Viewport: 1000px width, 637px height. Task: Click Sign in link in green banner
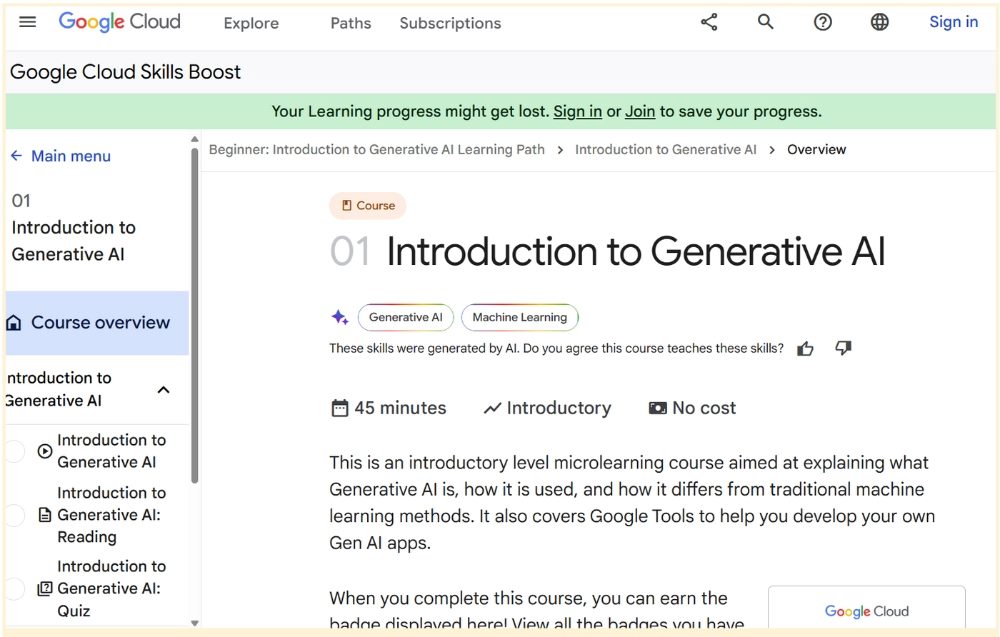(x=577, y=112)
